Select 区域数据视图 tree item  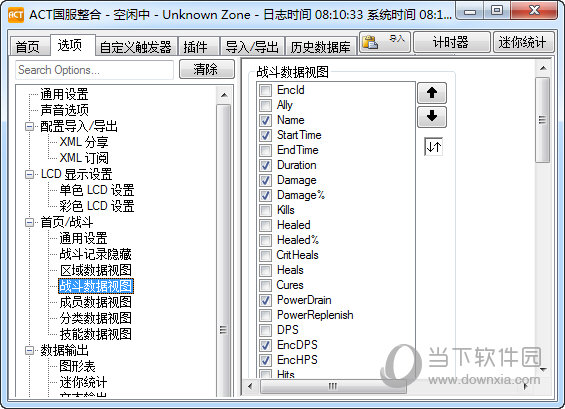coord(95,270)
